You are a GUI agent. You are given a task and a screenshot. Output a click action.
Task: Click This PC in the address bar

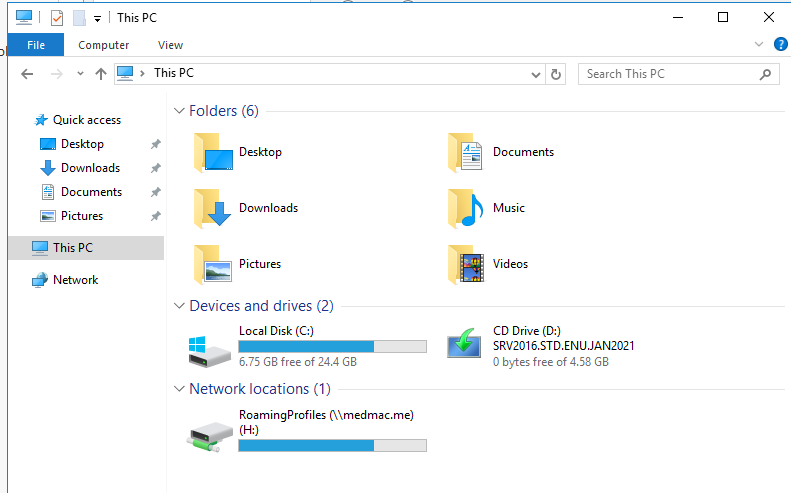tap(174, 73)
